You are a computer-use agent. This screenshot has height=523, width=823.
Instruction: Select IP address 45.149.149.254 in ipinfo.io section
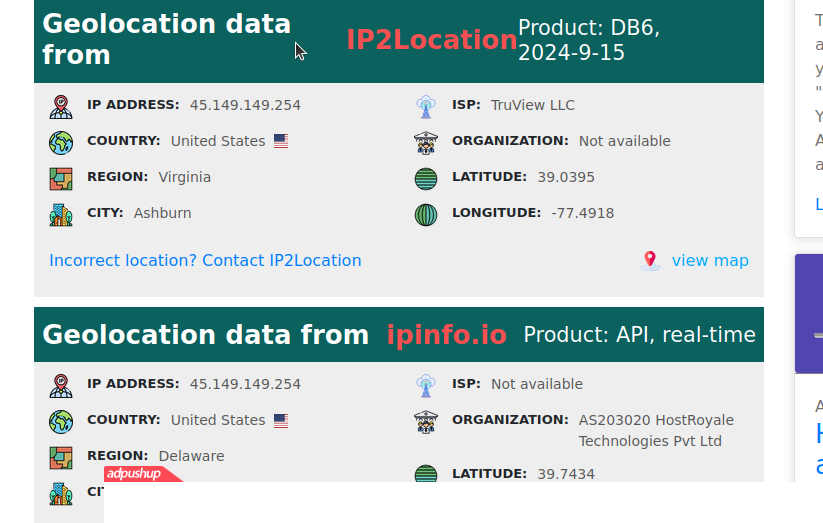[245, 384]
